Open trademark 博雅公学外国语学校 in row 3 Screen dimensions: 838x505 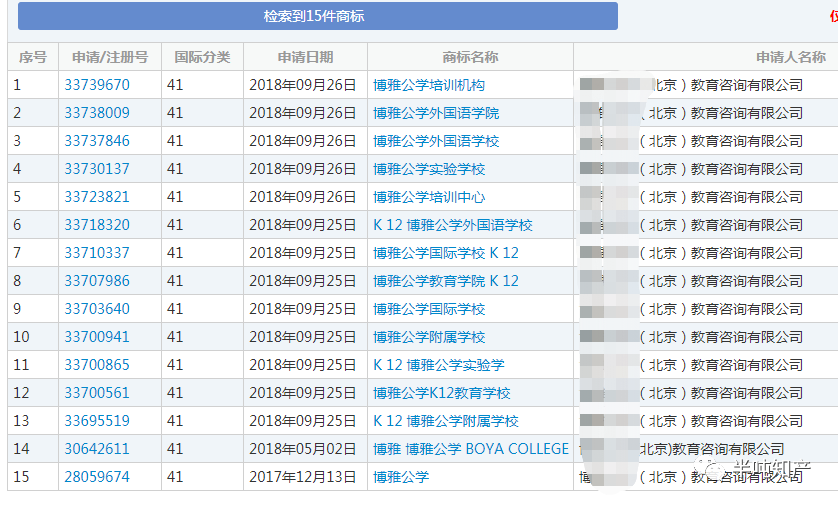[x=436, y=141]
